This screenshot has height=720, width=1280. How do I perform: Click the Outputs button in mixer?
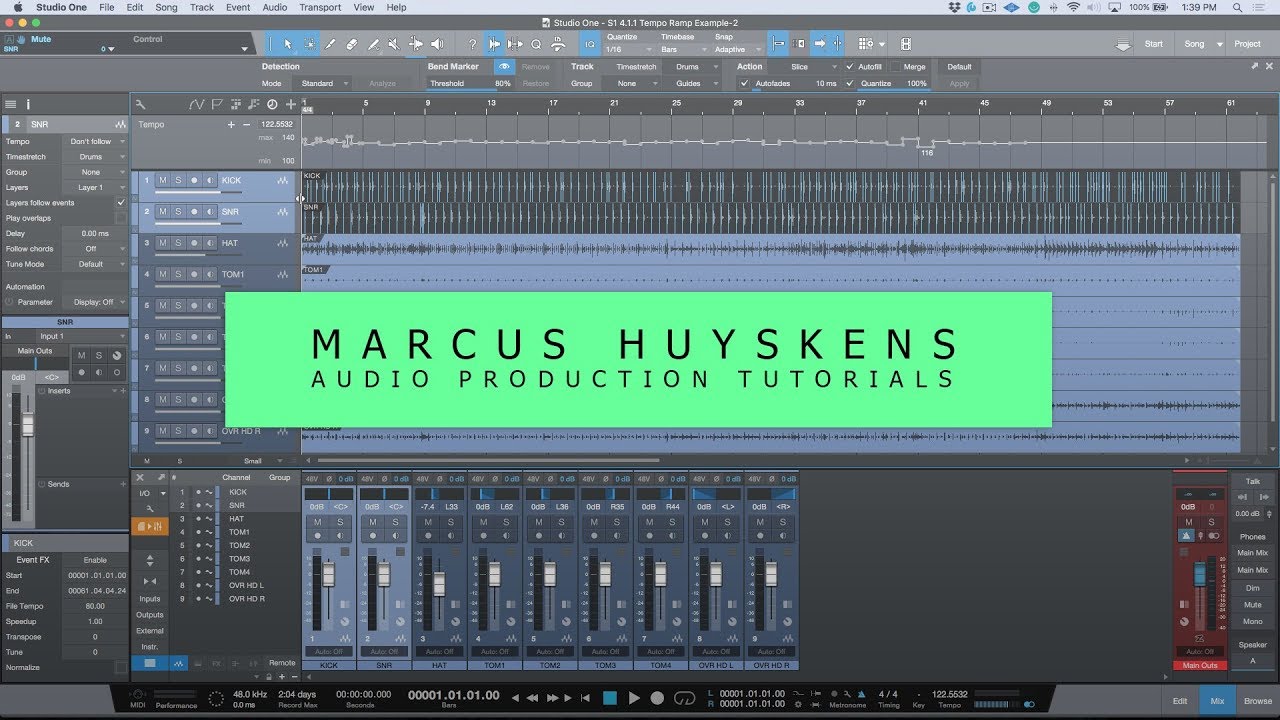coord(150,615)
